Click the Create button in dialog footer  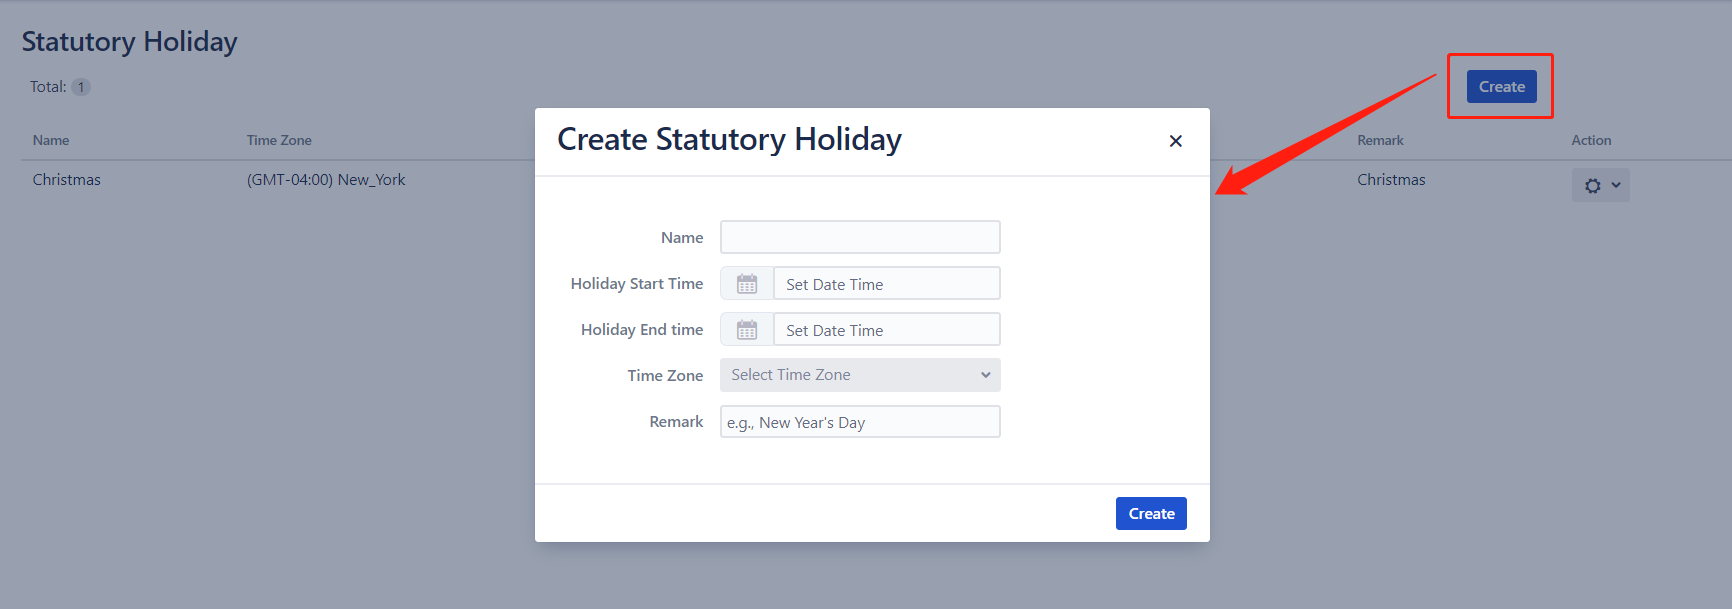click(1151, 514)
